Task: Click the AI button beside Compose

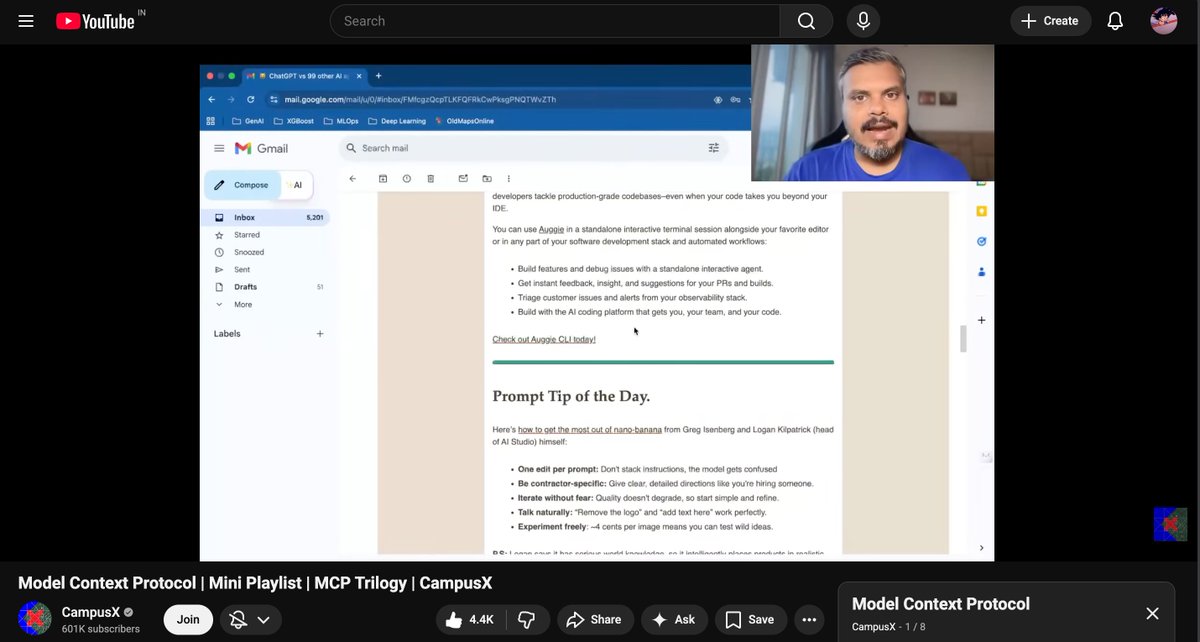Action: (x=296, y=185)
